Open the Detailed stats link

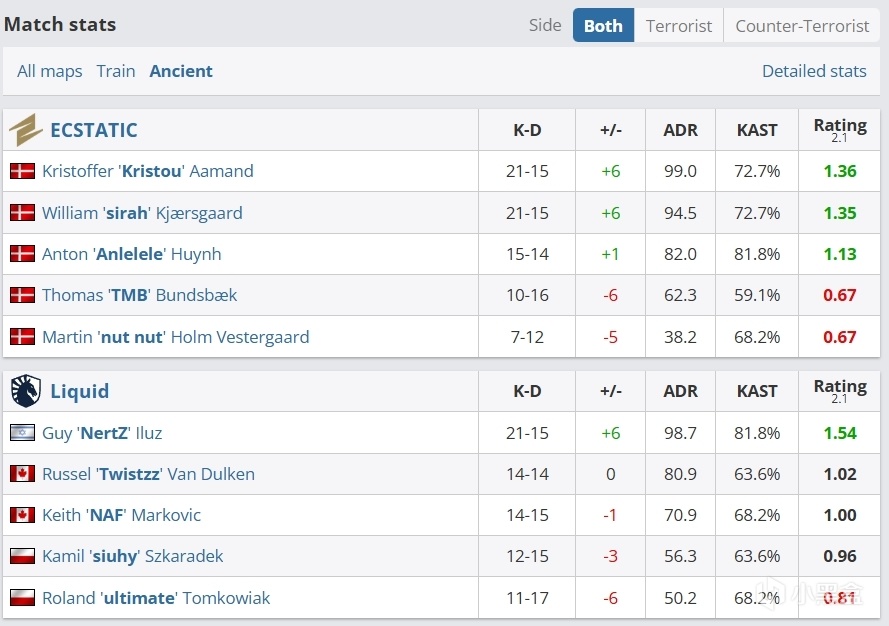(x=814, y=71)
